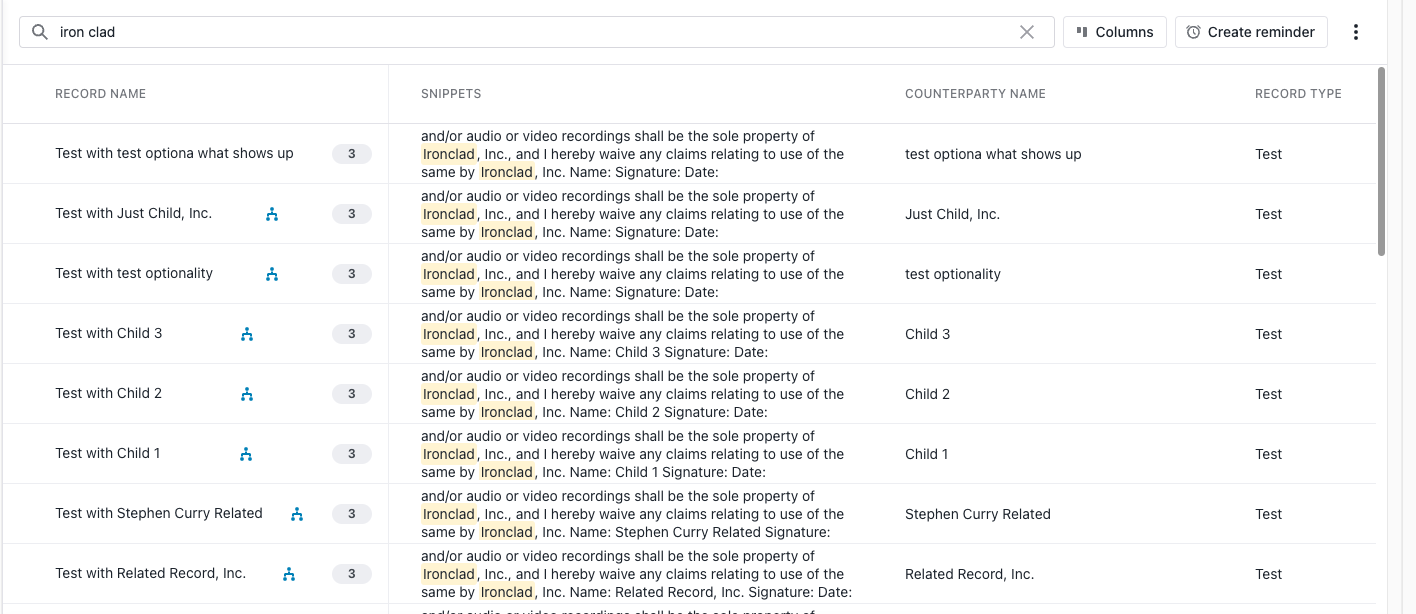Select counterparty cell "Stephen Curry Related"

[x=978, y=514]
